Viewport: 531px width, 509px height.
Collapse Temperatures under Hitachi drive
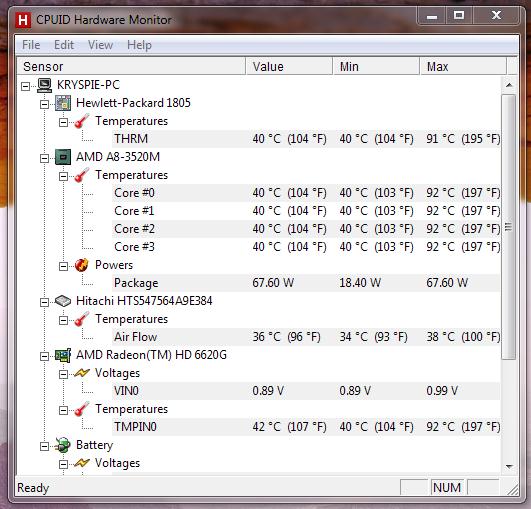coord(63,320)
